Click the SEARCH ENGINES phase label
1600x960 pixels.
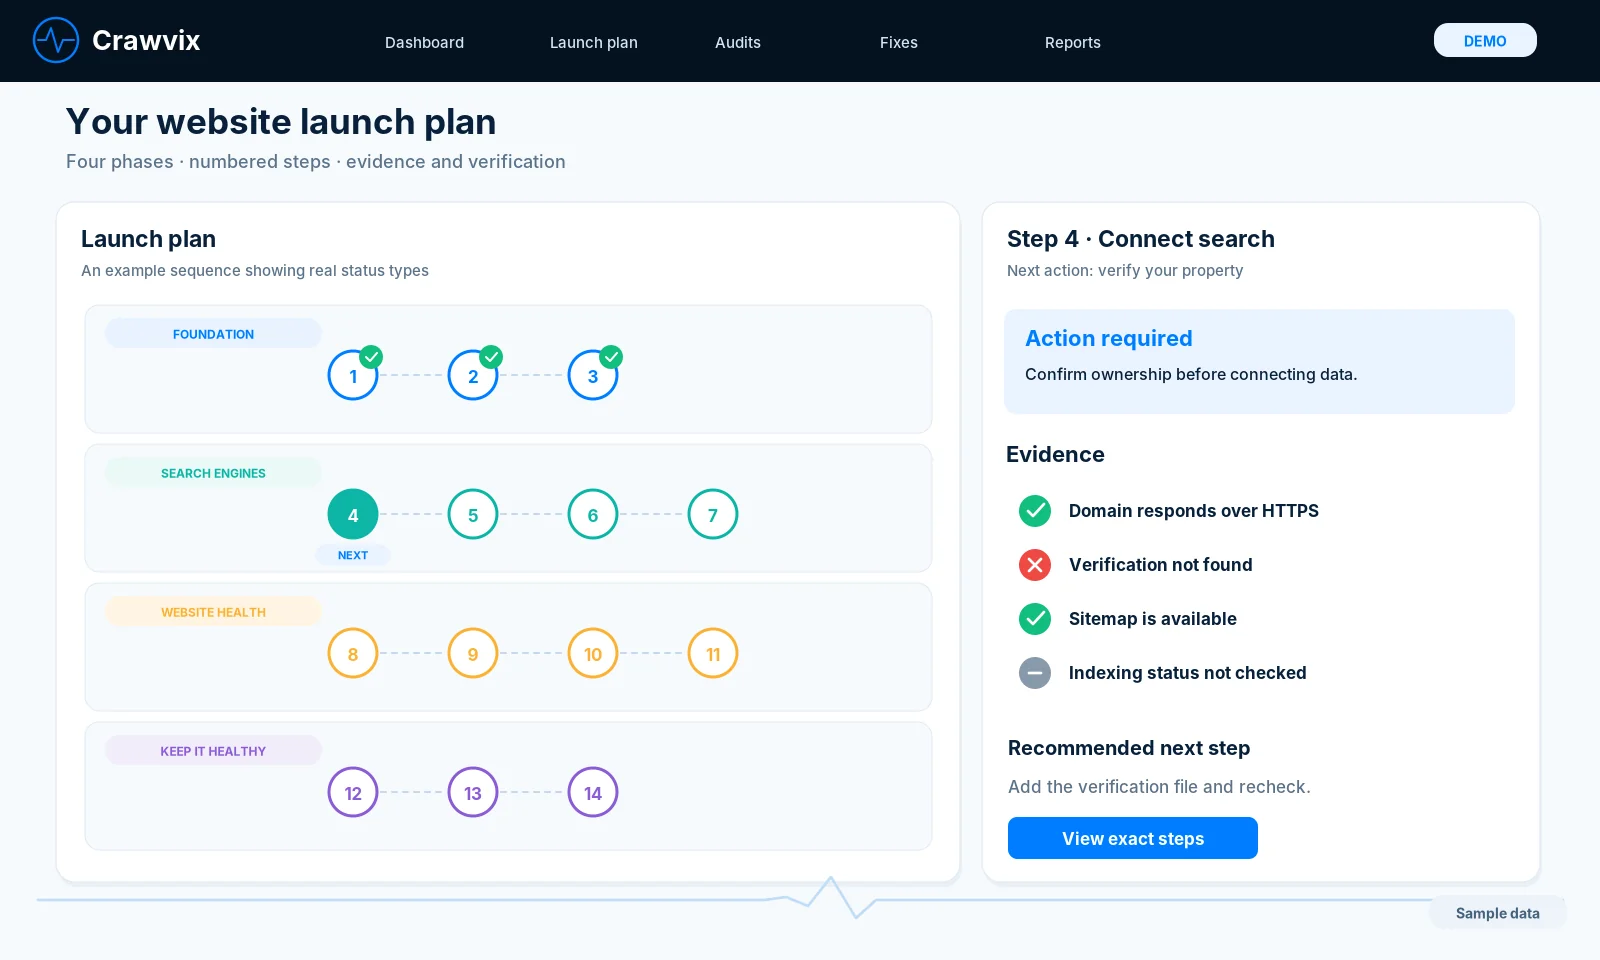[213, 473]
